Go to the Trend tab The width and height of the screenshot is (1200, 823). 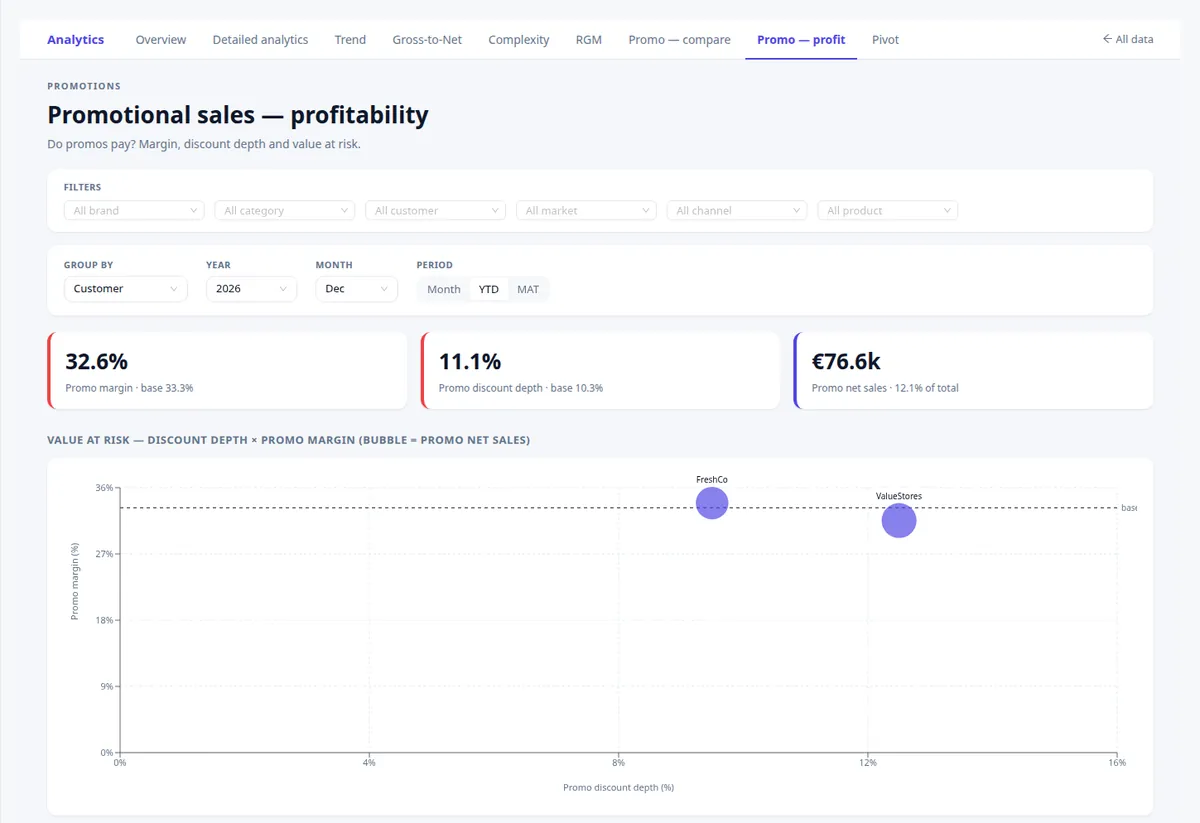tap(350, 39)
